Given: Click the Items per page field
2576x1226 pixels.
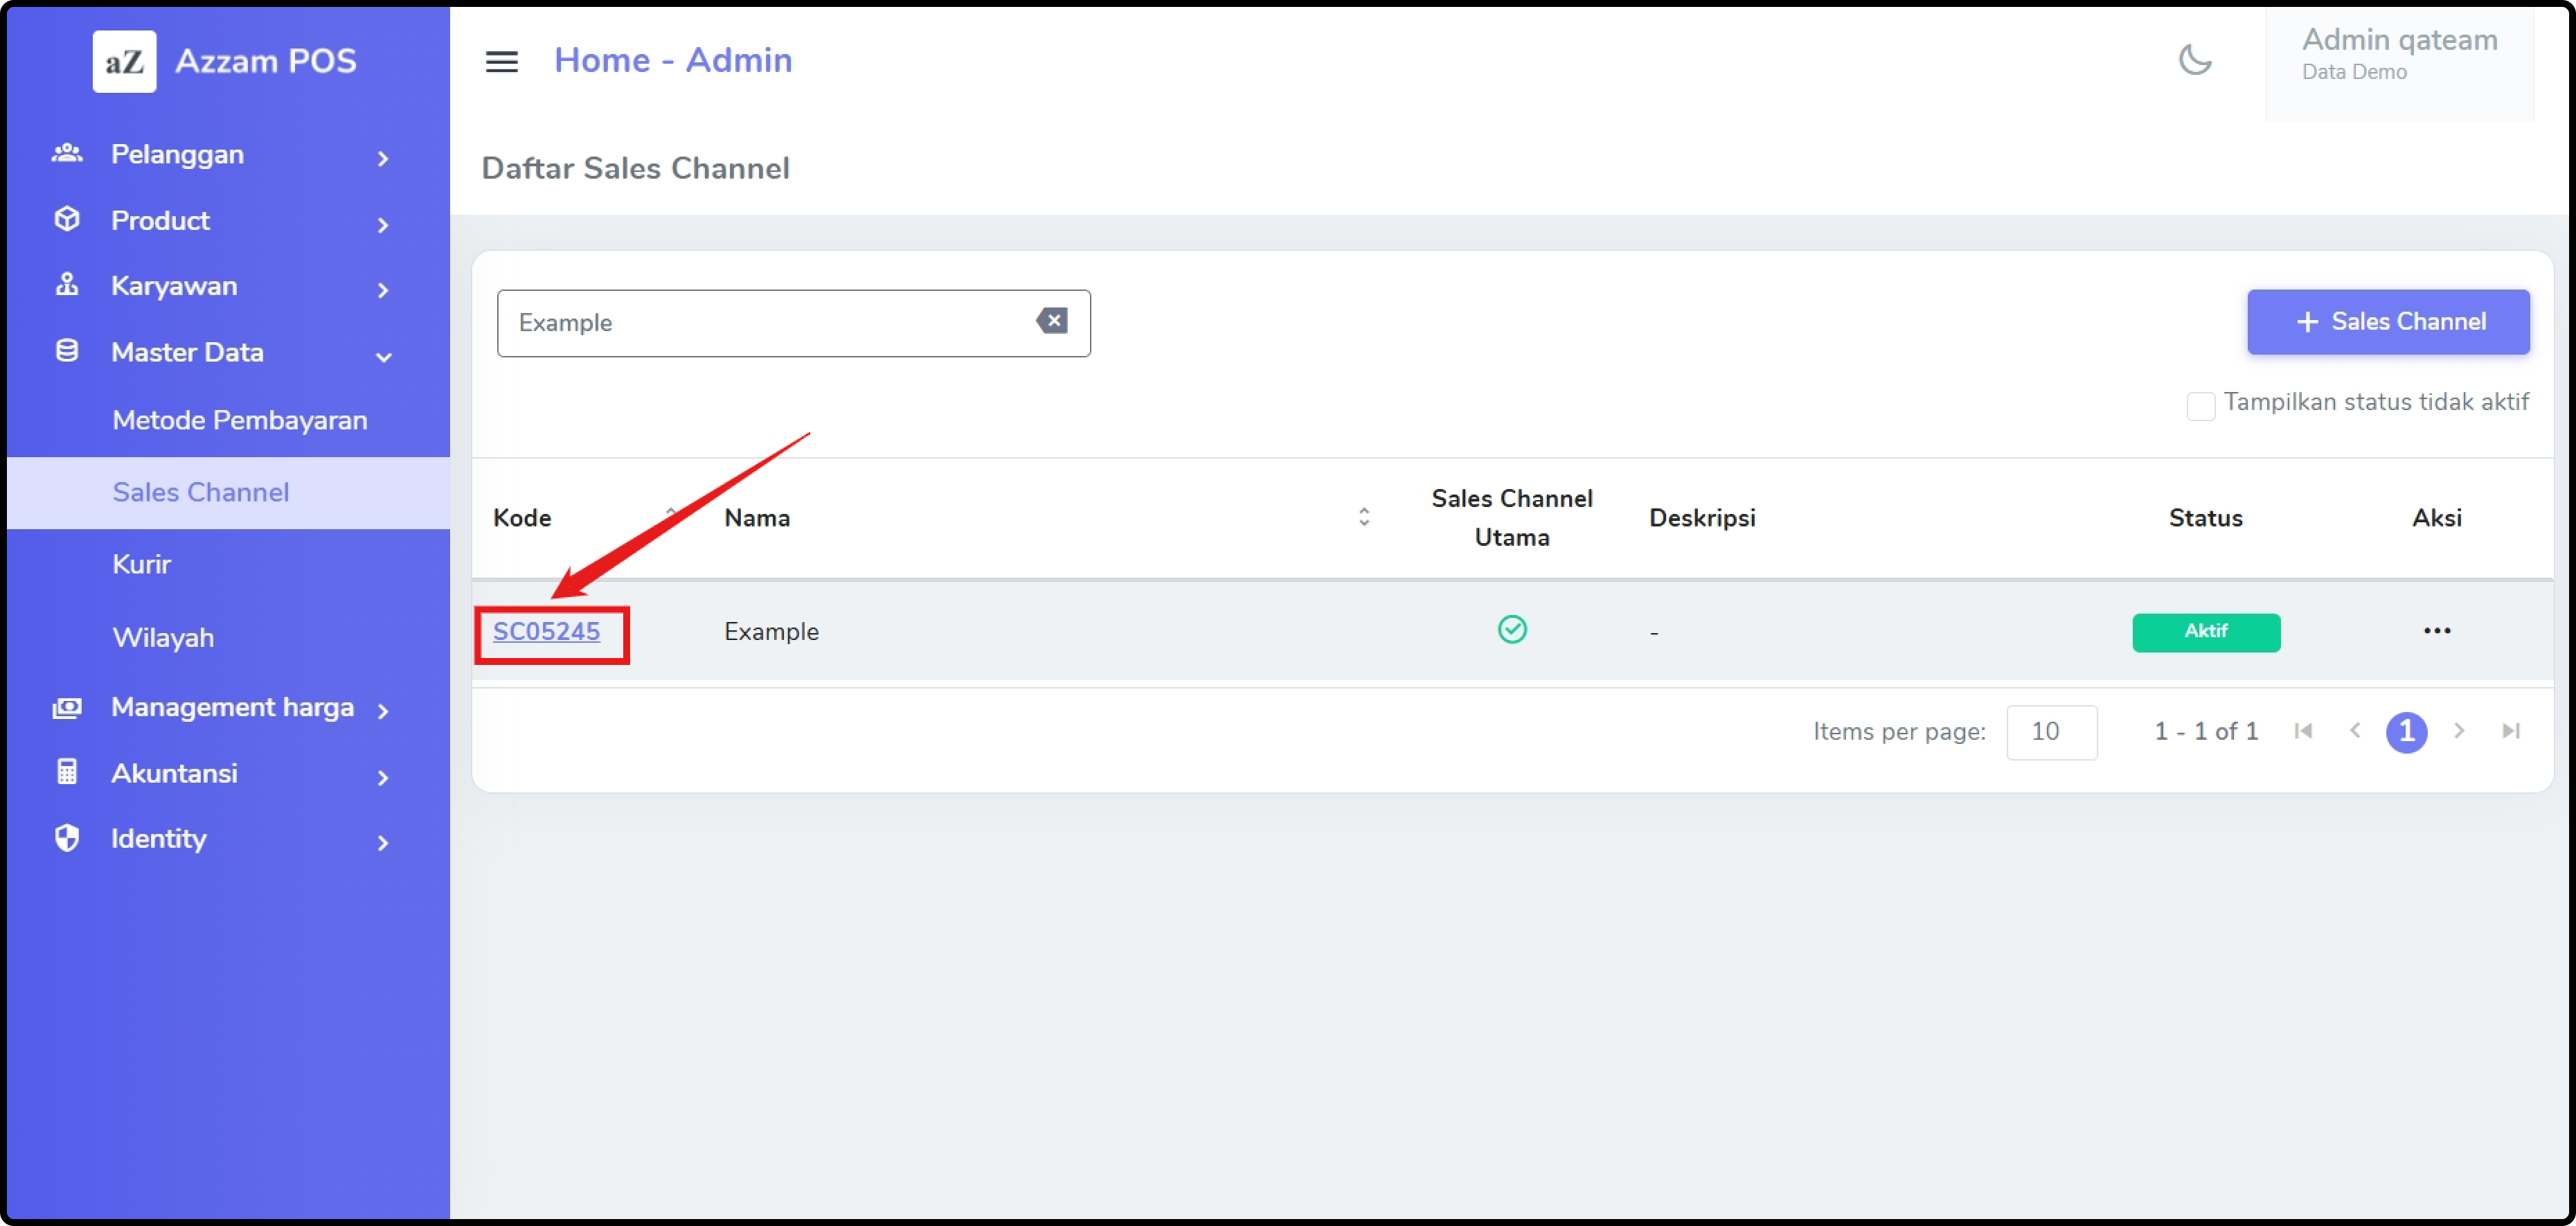Looking at the screenshot, I should click(x=2050, y=732).
